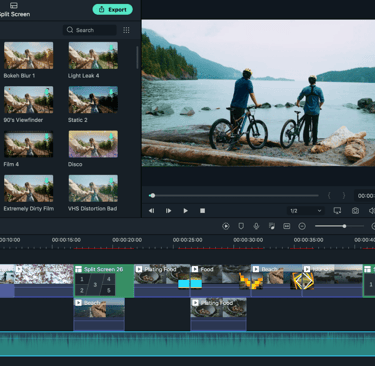
Task: Download the Disco effect
Action: coord(111,136)
